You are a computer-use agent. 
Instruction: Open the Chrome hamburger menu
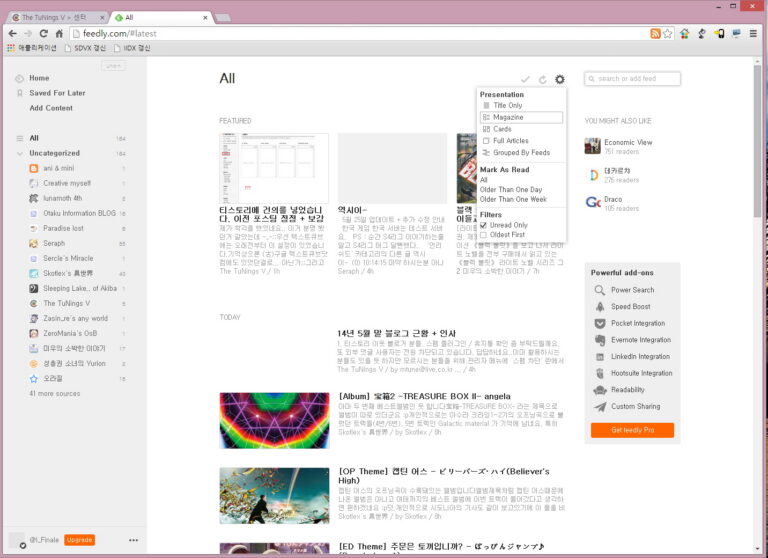point(753,33)
